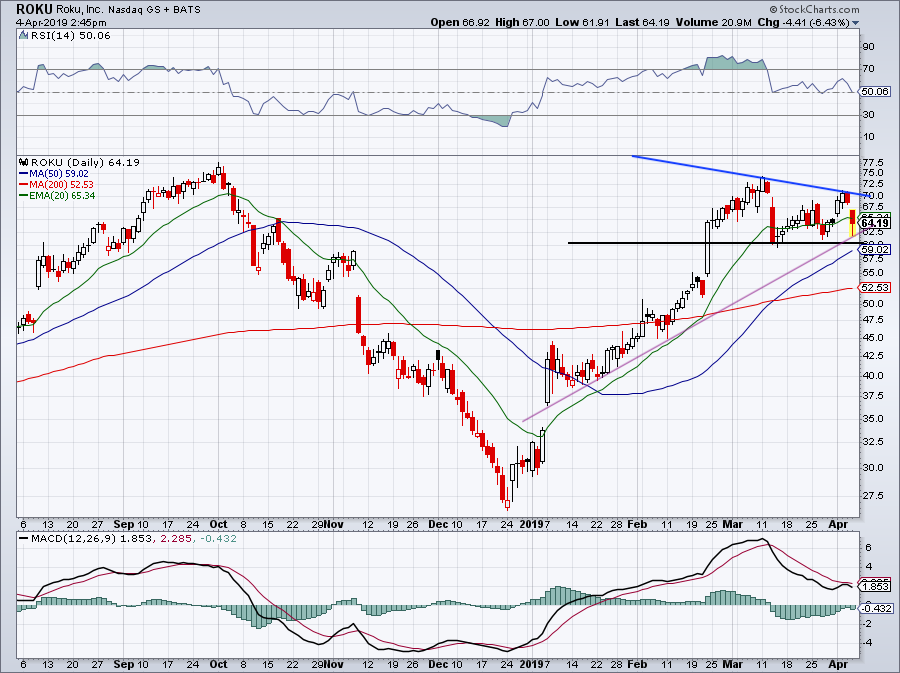Click the 6 level on MACD axis

(868, 548)
